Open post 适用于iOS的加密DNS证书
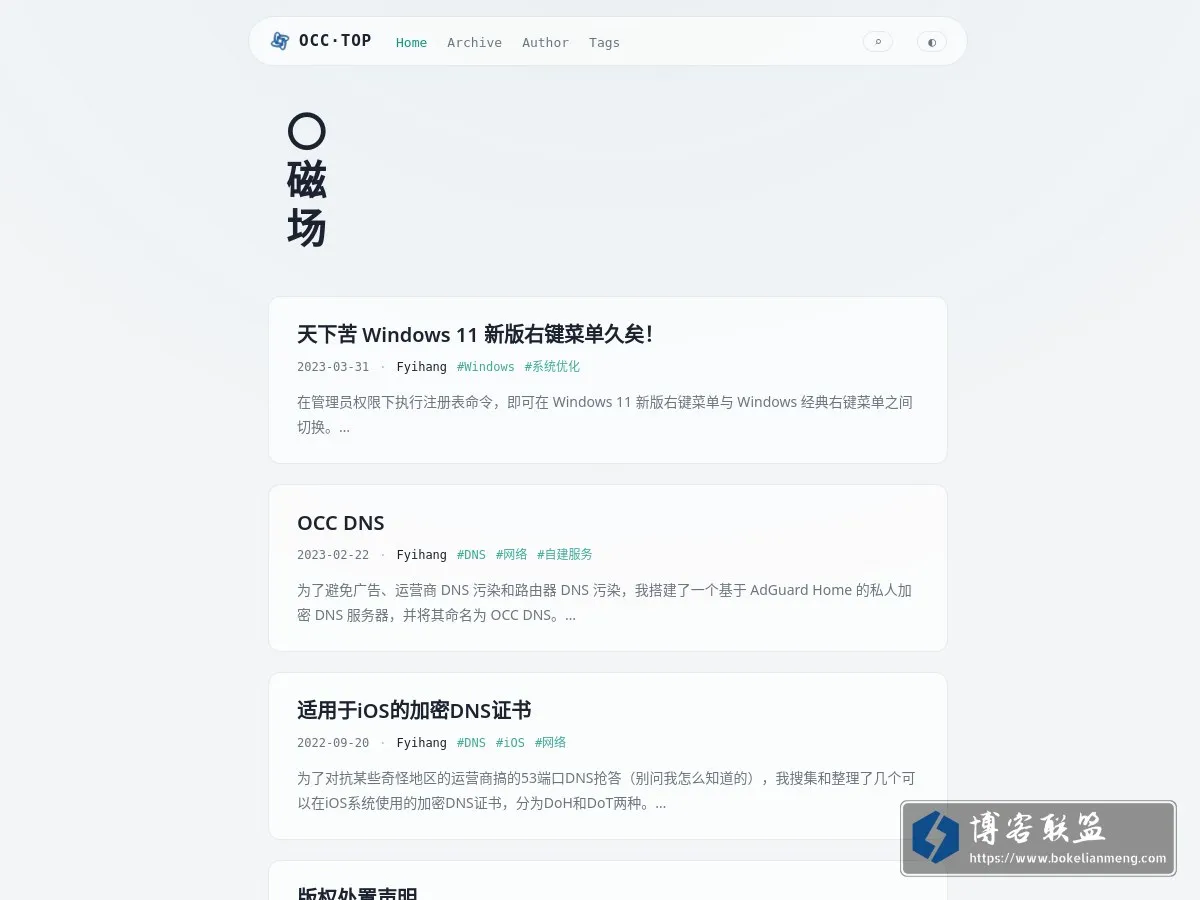 click(414, 711)
